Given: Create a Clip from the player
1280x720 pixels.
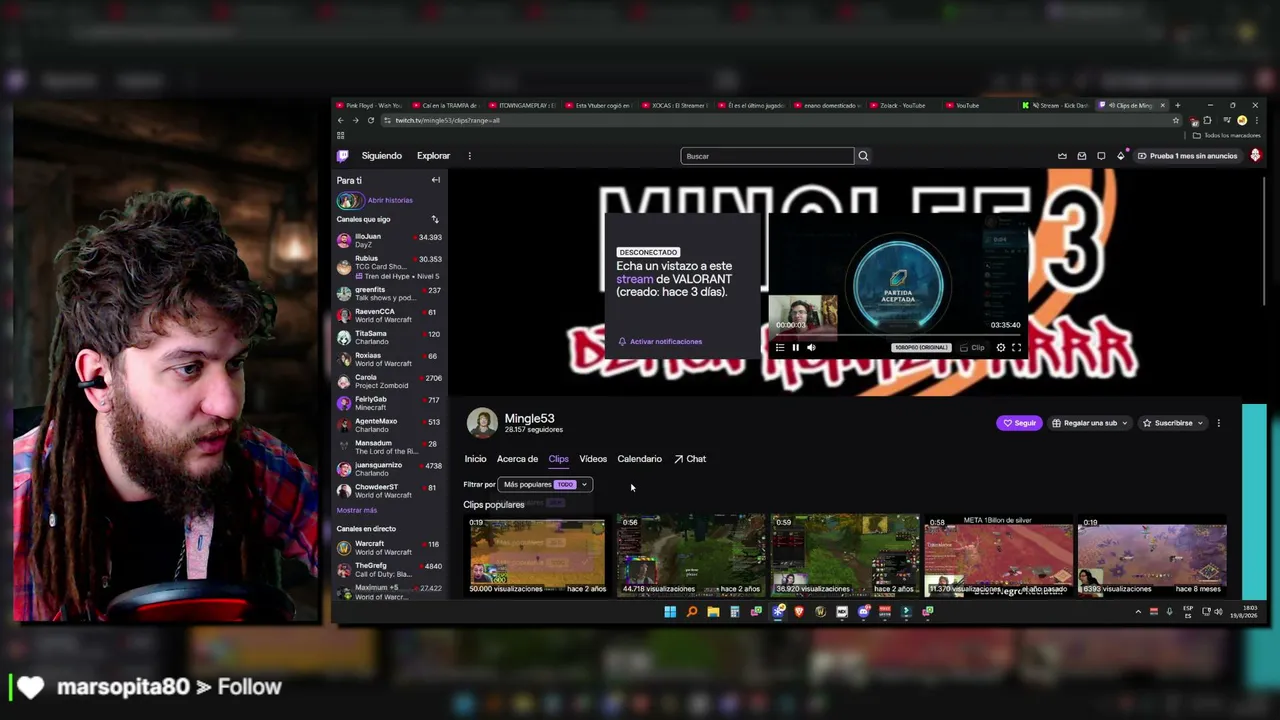Looking at the screenshot, I should [x=972, y=348].
